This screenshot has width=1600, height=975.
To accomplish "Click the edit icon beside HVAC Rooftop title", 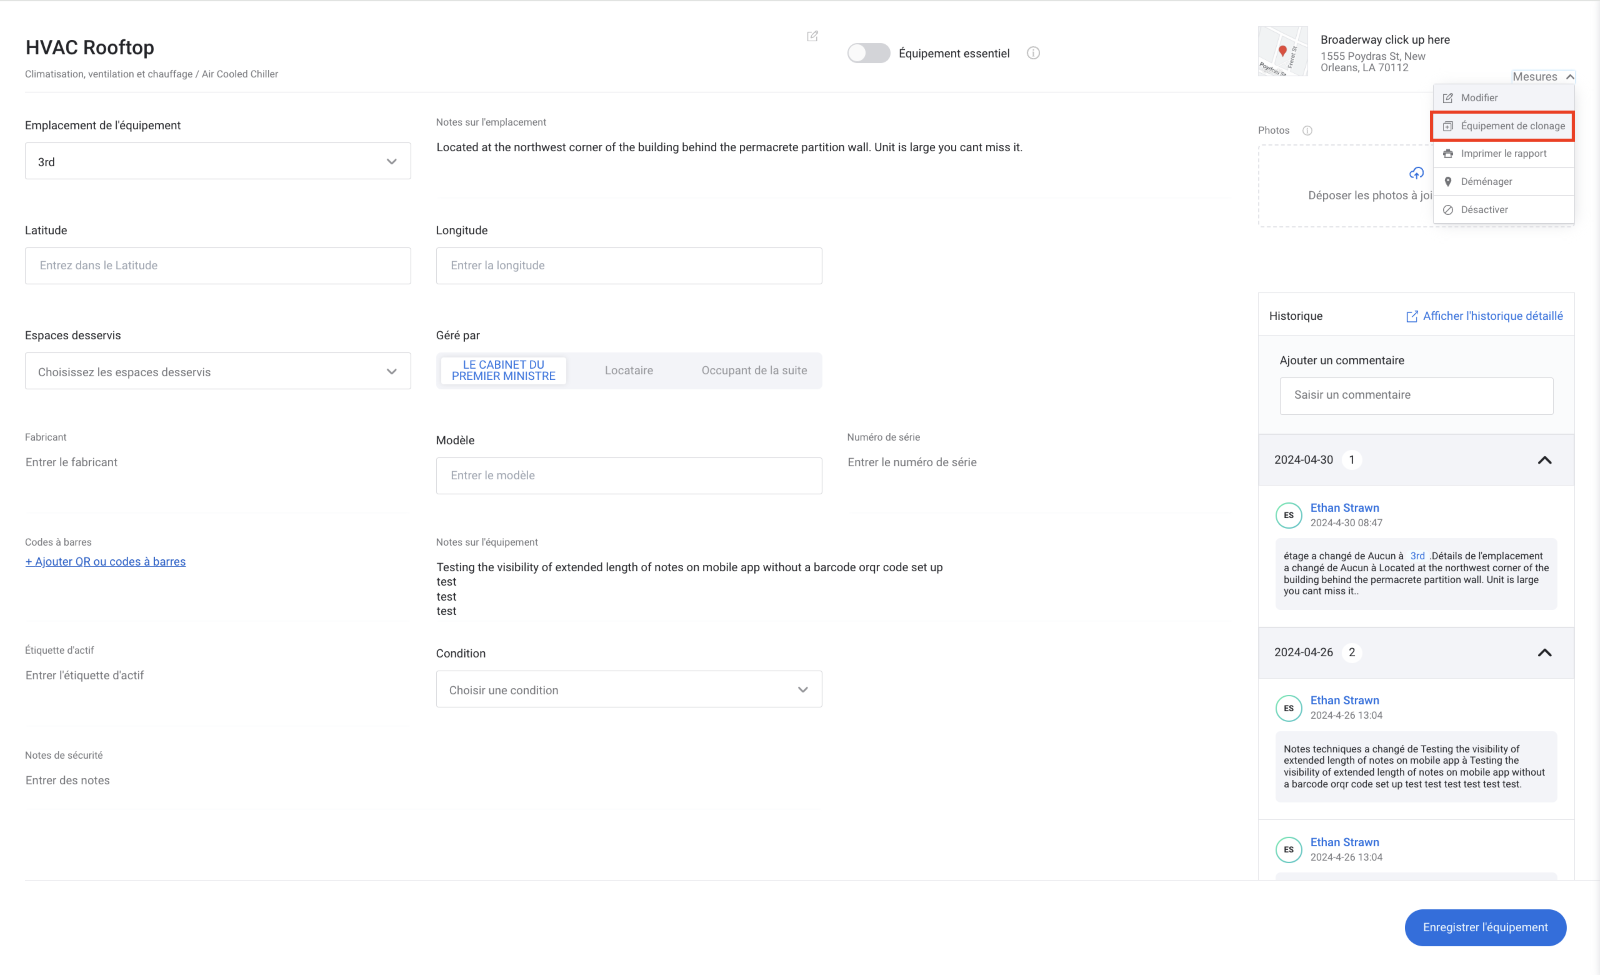I will [812, 36].
